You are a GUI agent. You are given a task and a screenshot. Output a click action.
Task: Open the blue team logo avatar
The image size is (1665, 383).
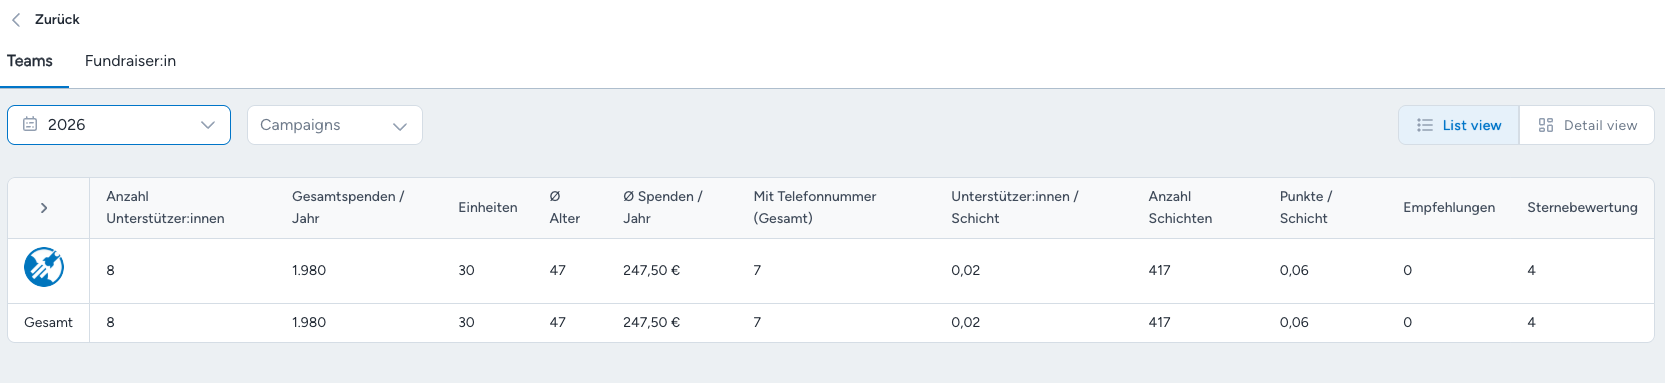pyautogui.click(x=44, y=267)
